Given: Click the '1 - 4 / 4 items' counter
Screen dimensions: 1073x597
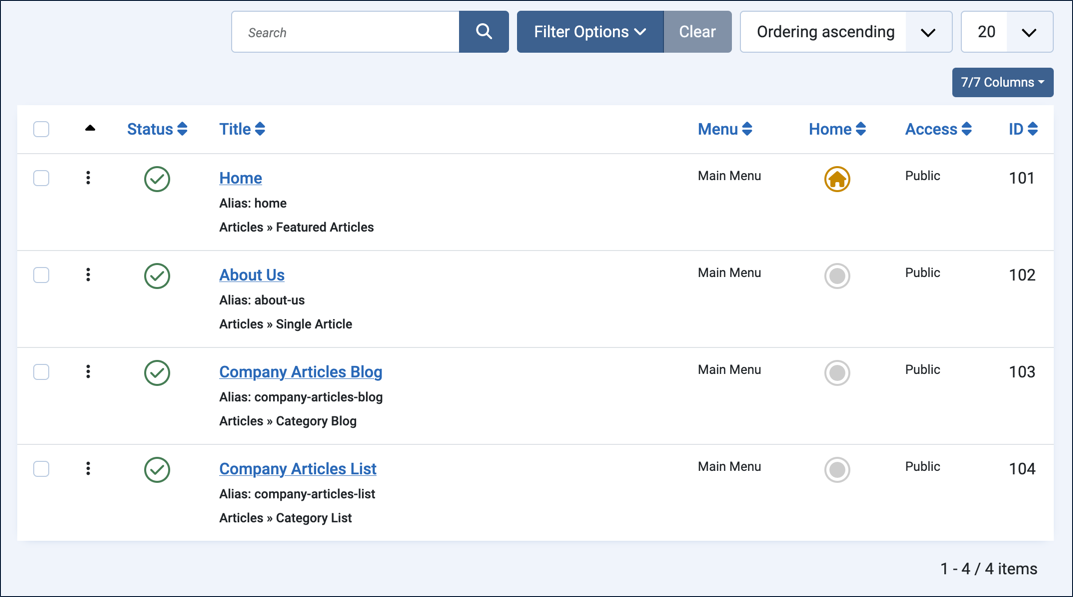Looking at the screenshot, I should pyautogui.click(x=989, y=569).
